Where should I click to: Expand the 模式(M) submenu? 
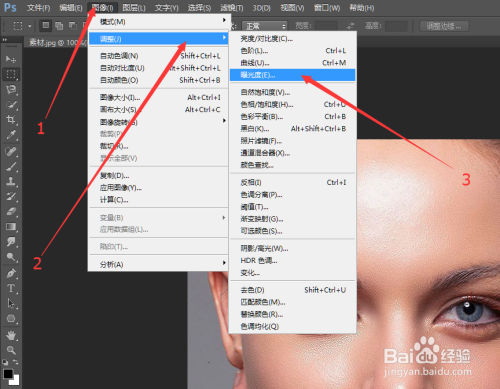click(x=158, y=22)
